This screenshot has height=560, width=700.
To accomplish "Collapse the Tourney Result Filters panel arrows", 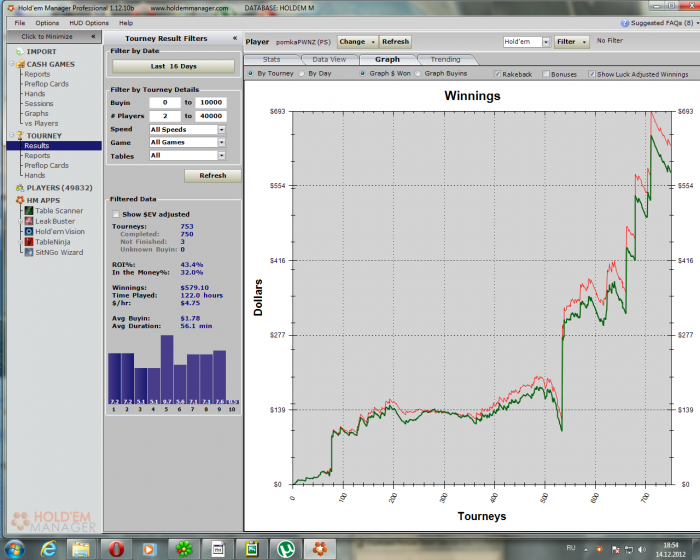I will [235, 38].
